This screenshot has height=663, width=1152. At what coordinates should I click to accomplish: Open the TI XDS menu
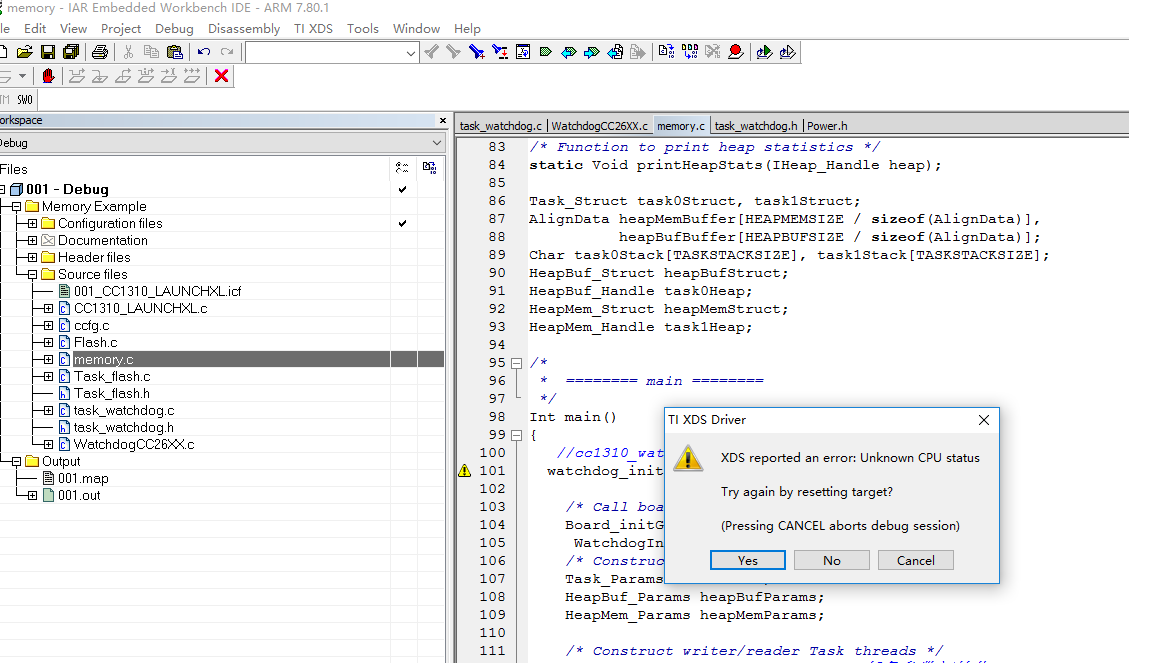[x=313, y=28]
